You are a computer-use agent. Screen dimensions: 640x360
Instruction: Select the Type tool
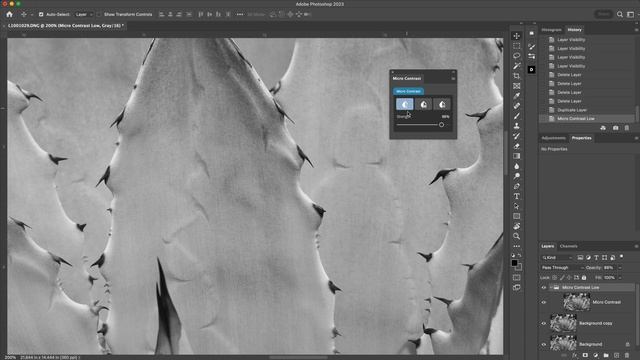[517, 196]
